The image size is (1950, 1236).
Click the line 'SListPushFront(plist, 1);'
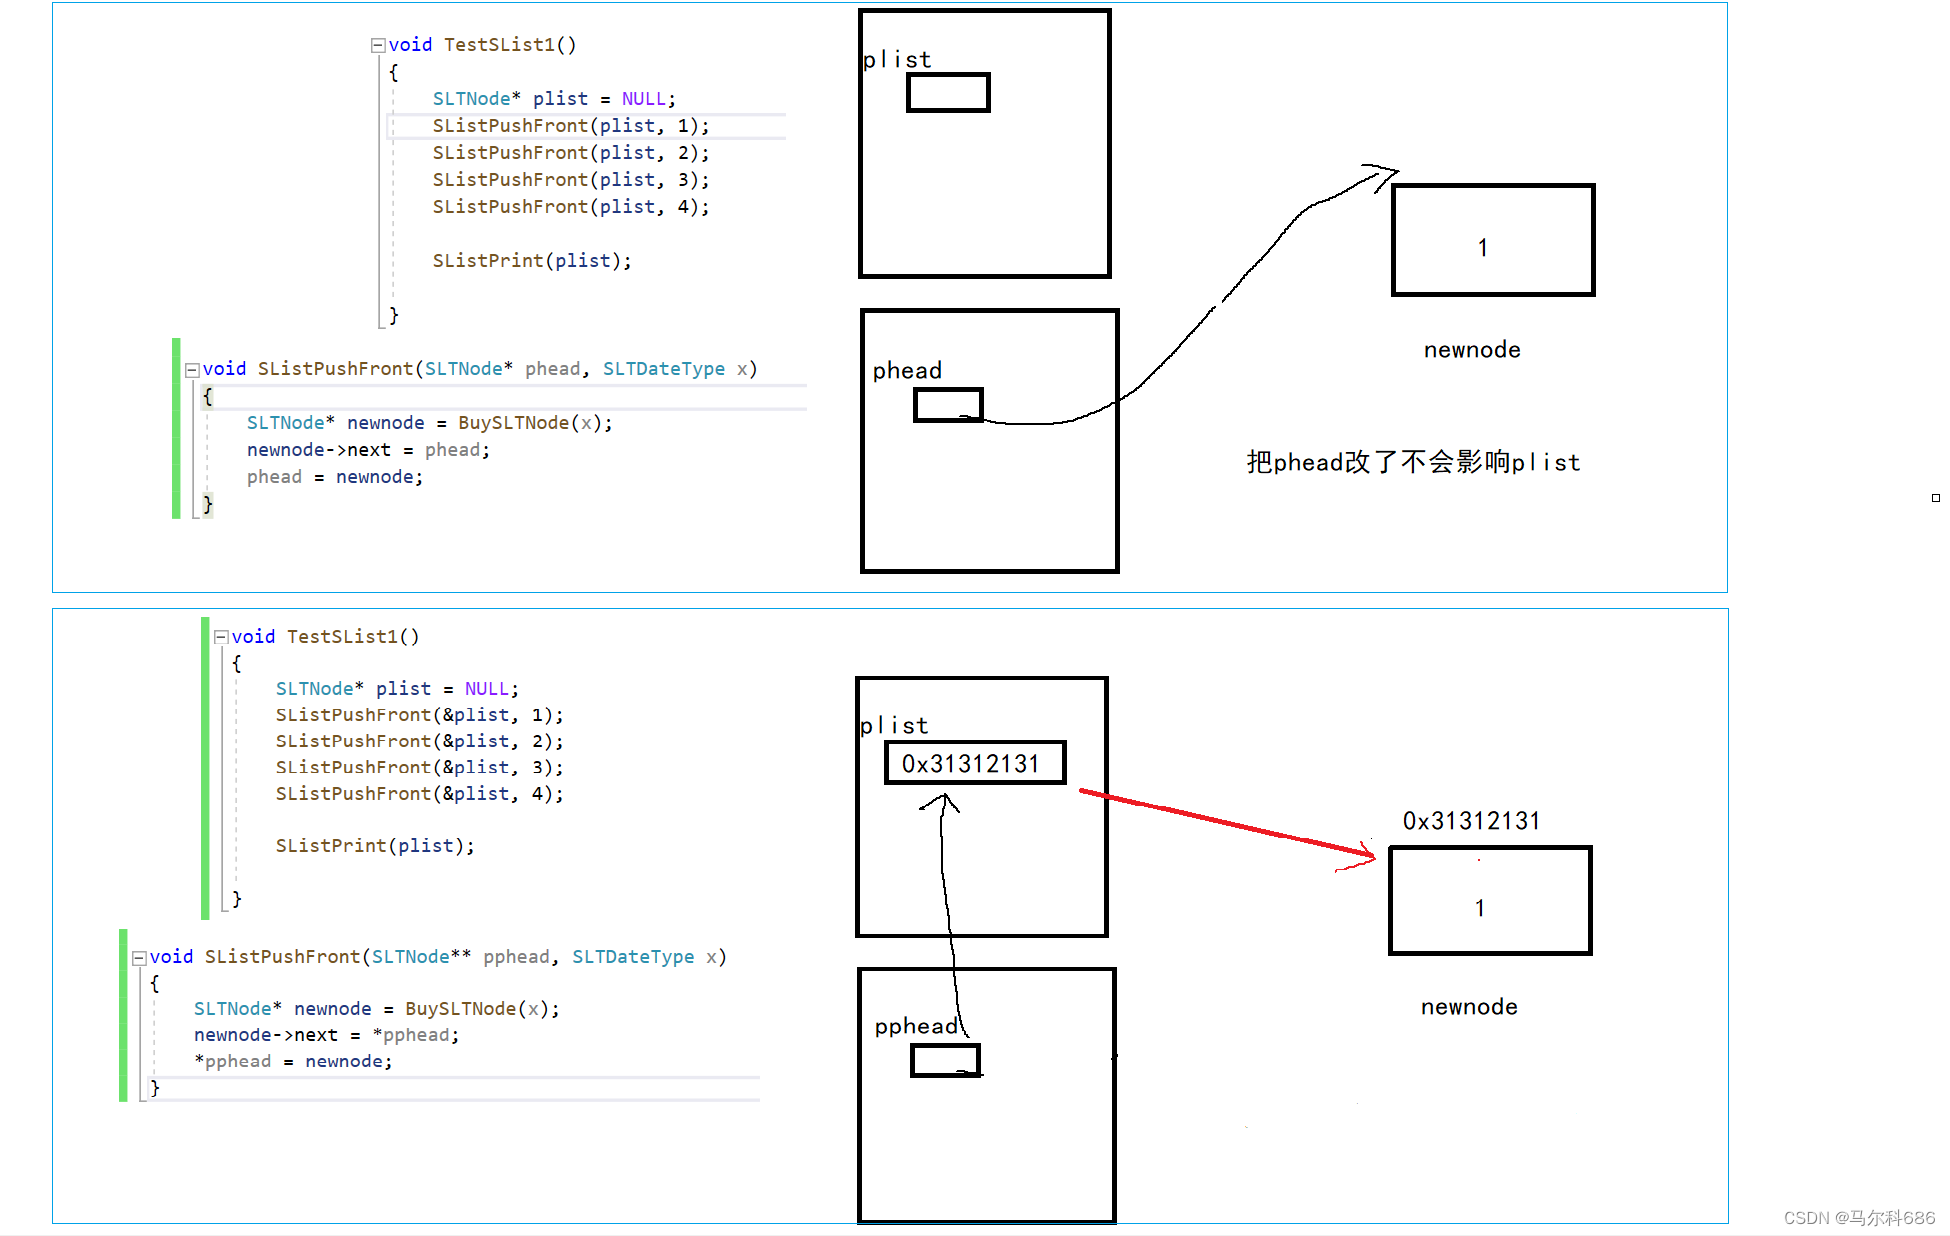click(571, 126)
